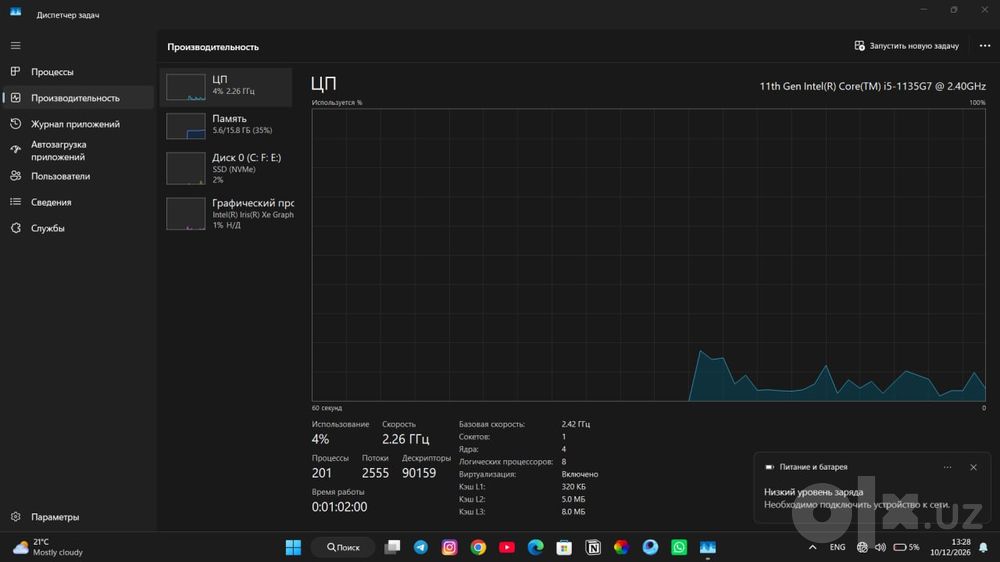Select the Диск 0 performance card
Image resolution: width=1000 pixels, height=562 pixels.
[x=226, y=168]
